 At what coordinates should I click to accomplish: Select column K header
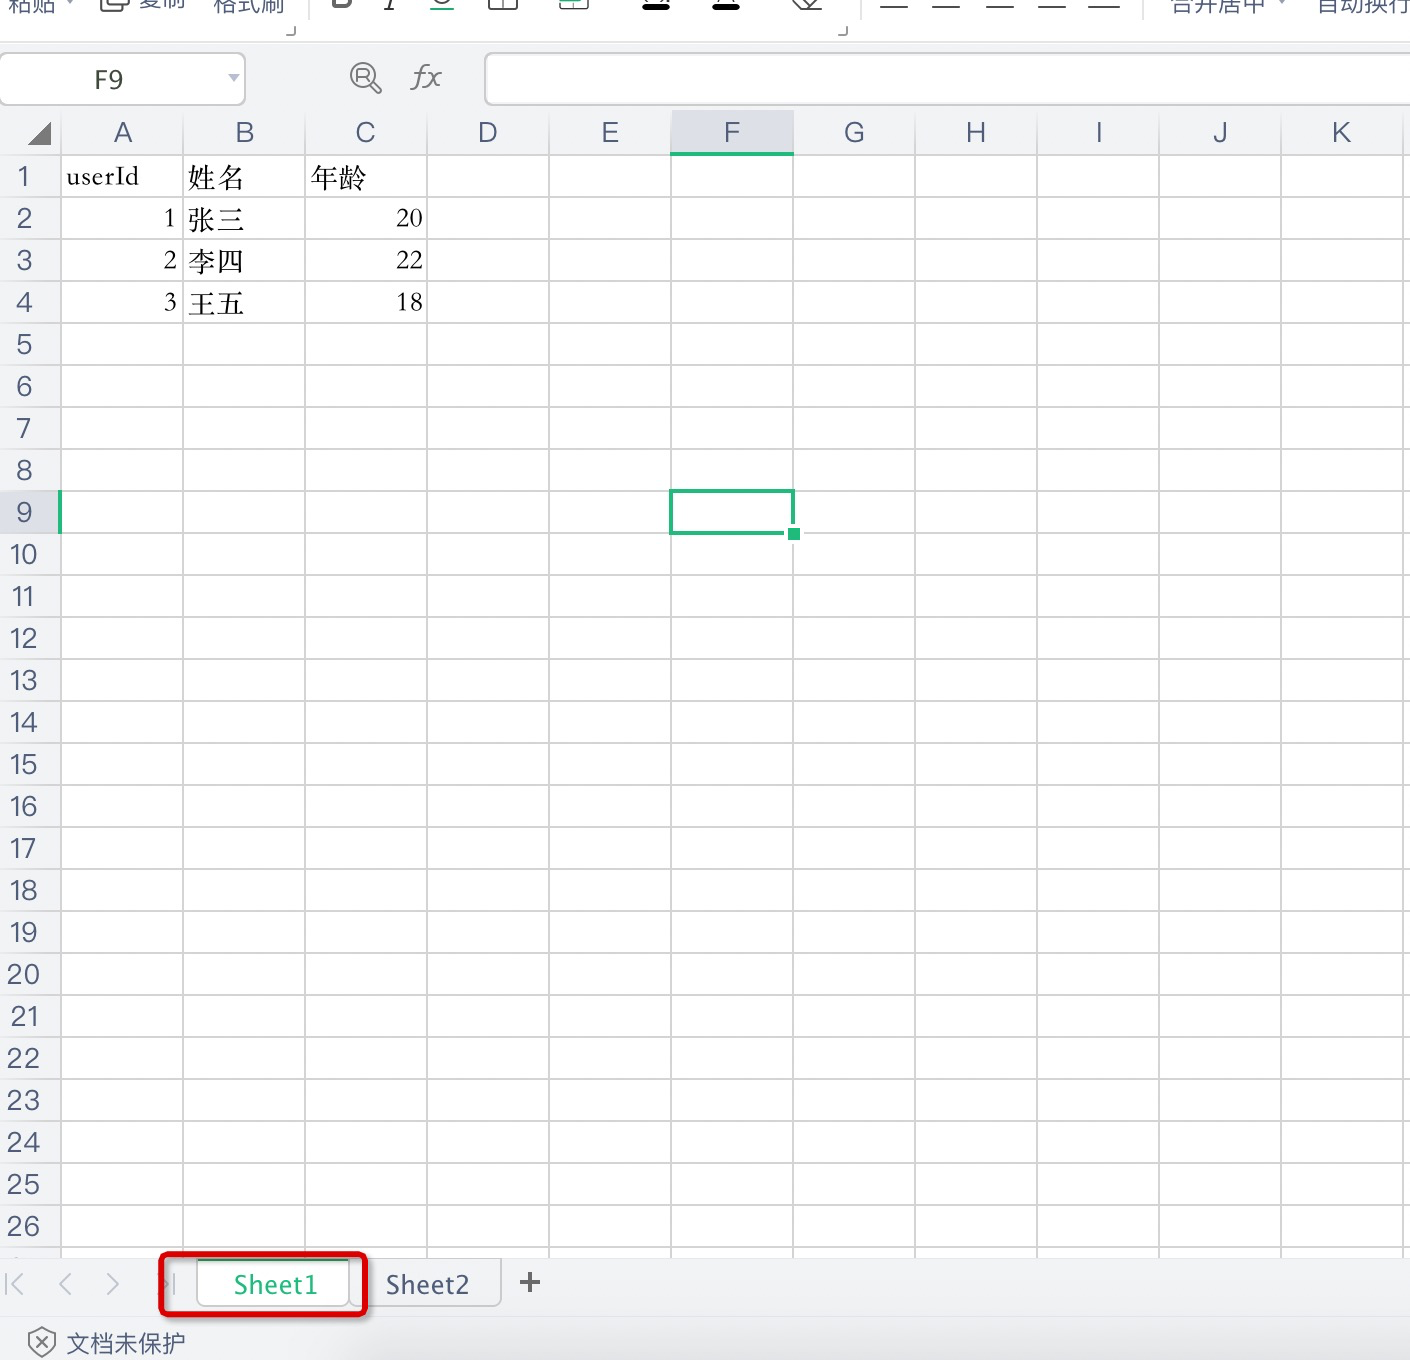click(x=1342, y=133)
